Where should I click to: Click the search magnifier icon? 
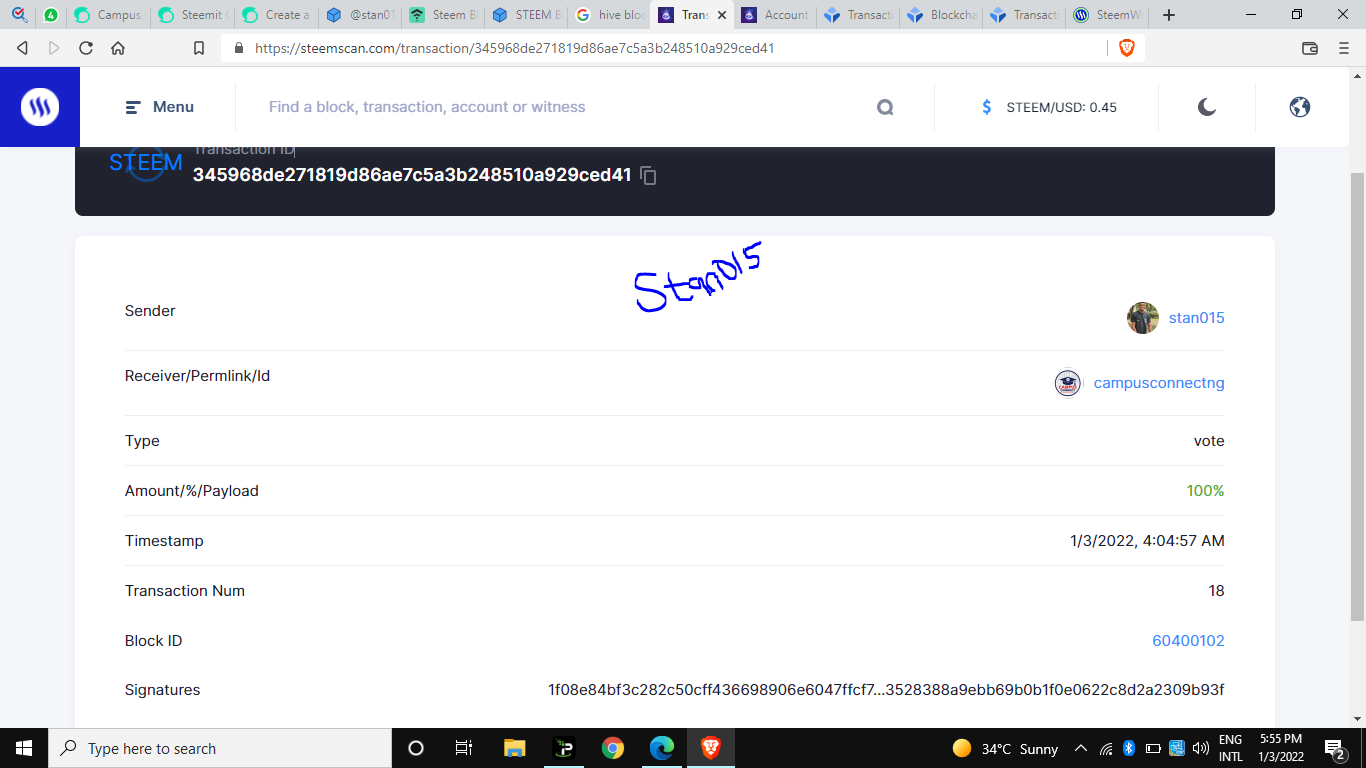[x=885, y=107]
